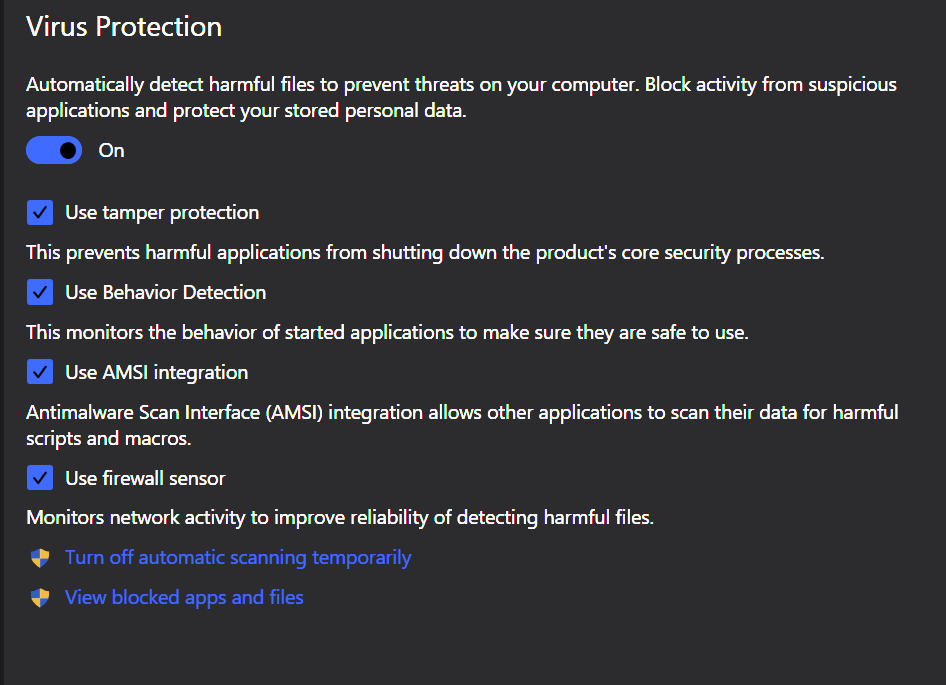Click the firewall sensor description sentence
Image resolution: width=946 pixels, height=685 pixels.
click(340, 518)
